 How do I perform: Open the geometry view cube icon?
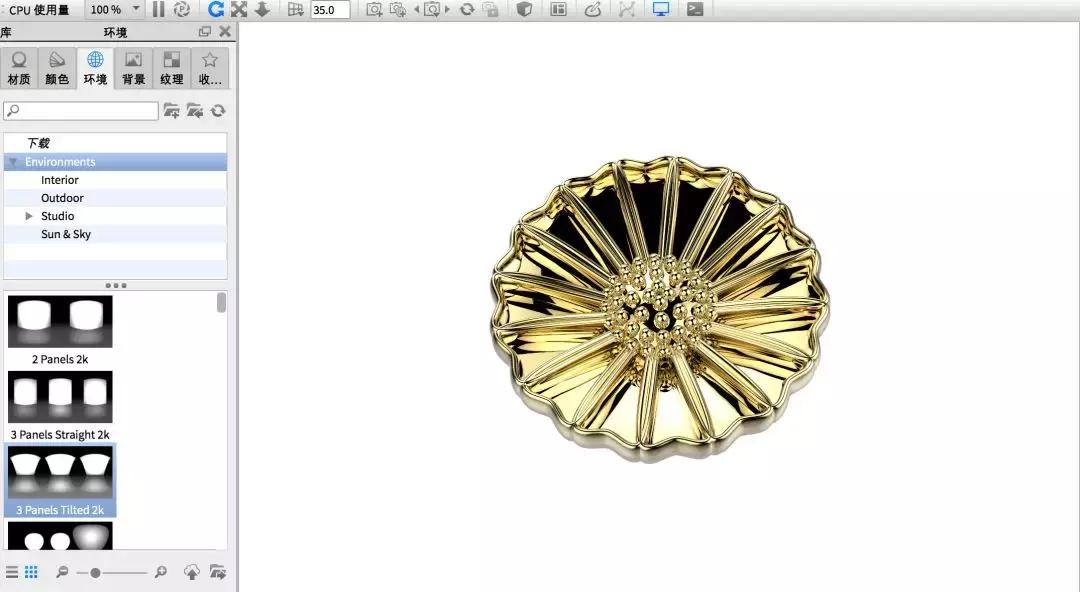coord(523,9)
